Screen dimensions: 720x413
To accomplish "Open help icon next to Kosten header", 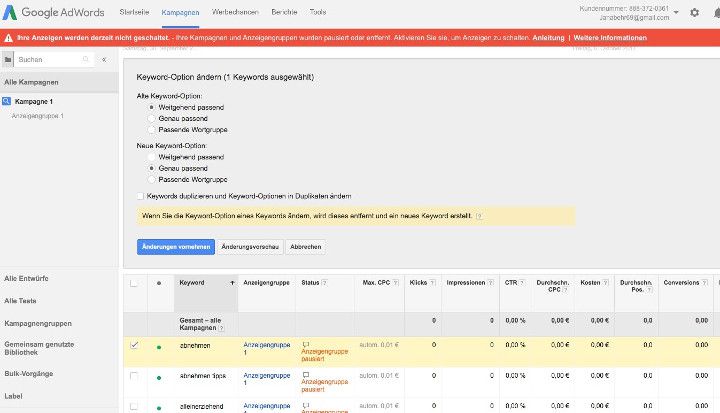I will point(605,283).
